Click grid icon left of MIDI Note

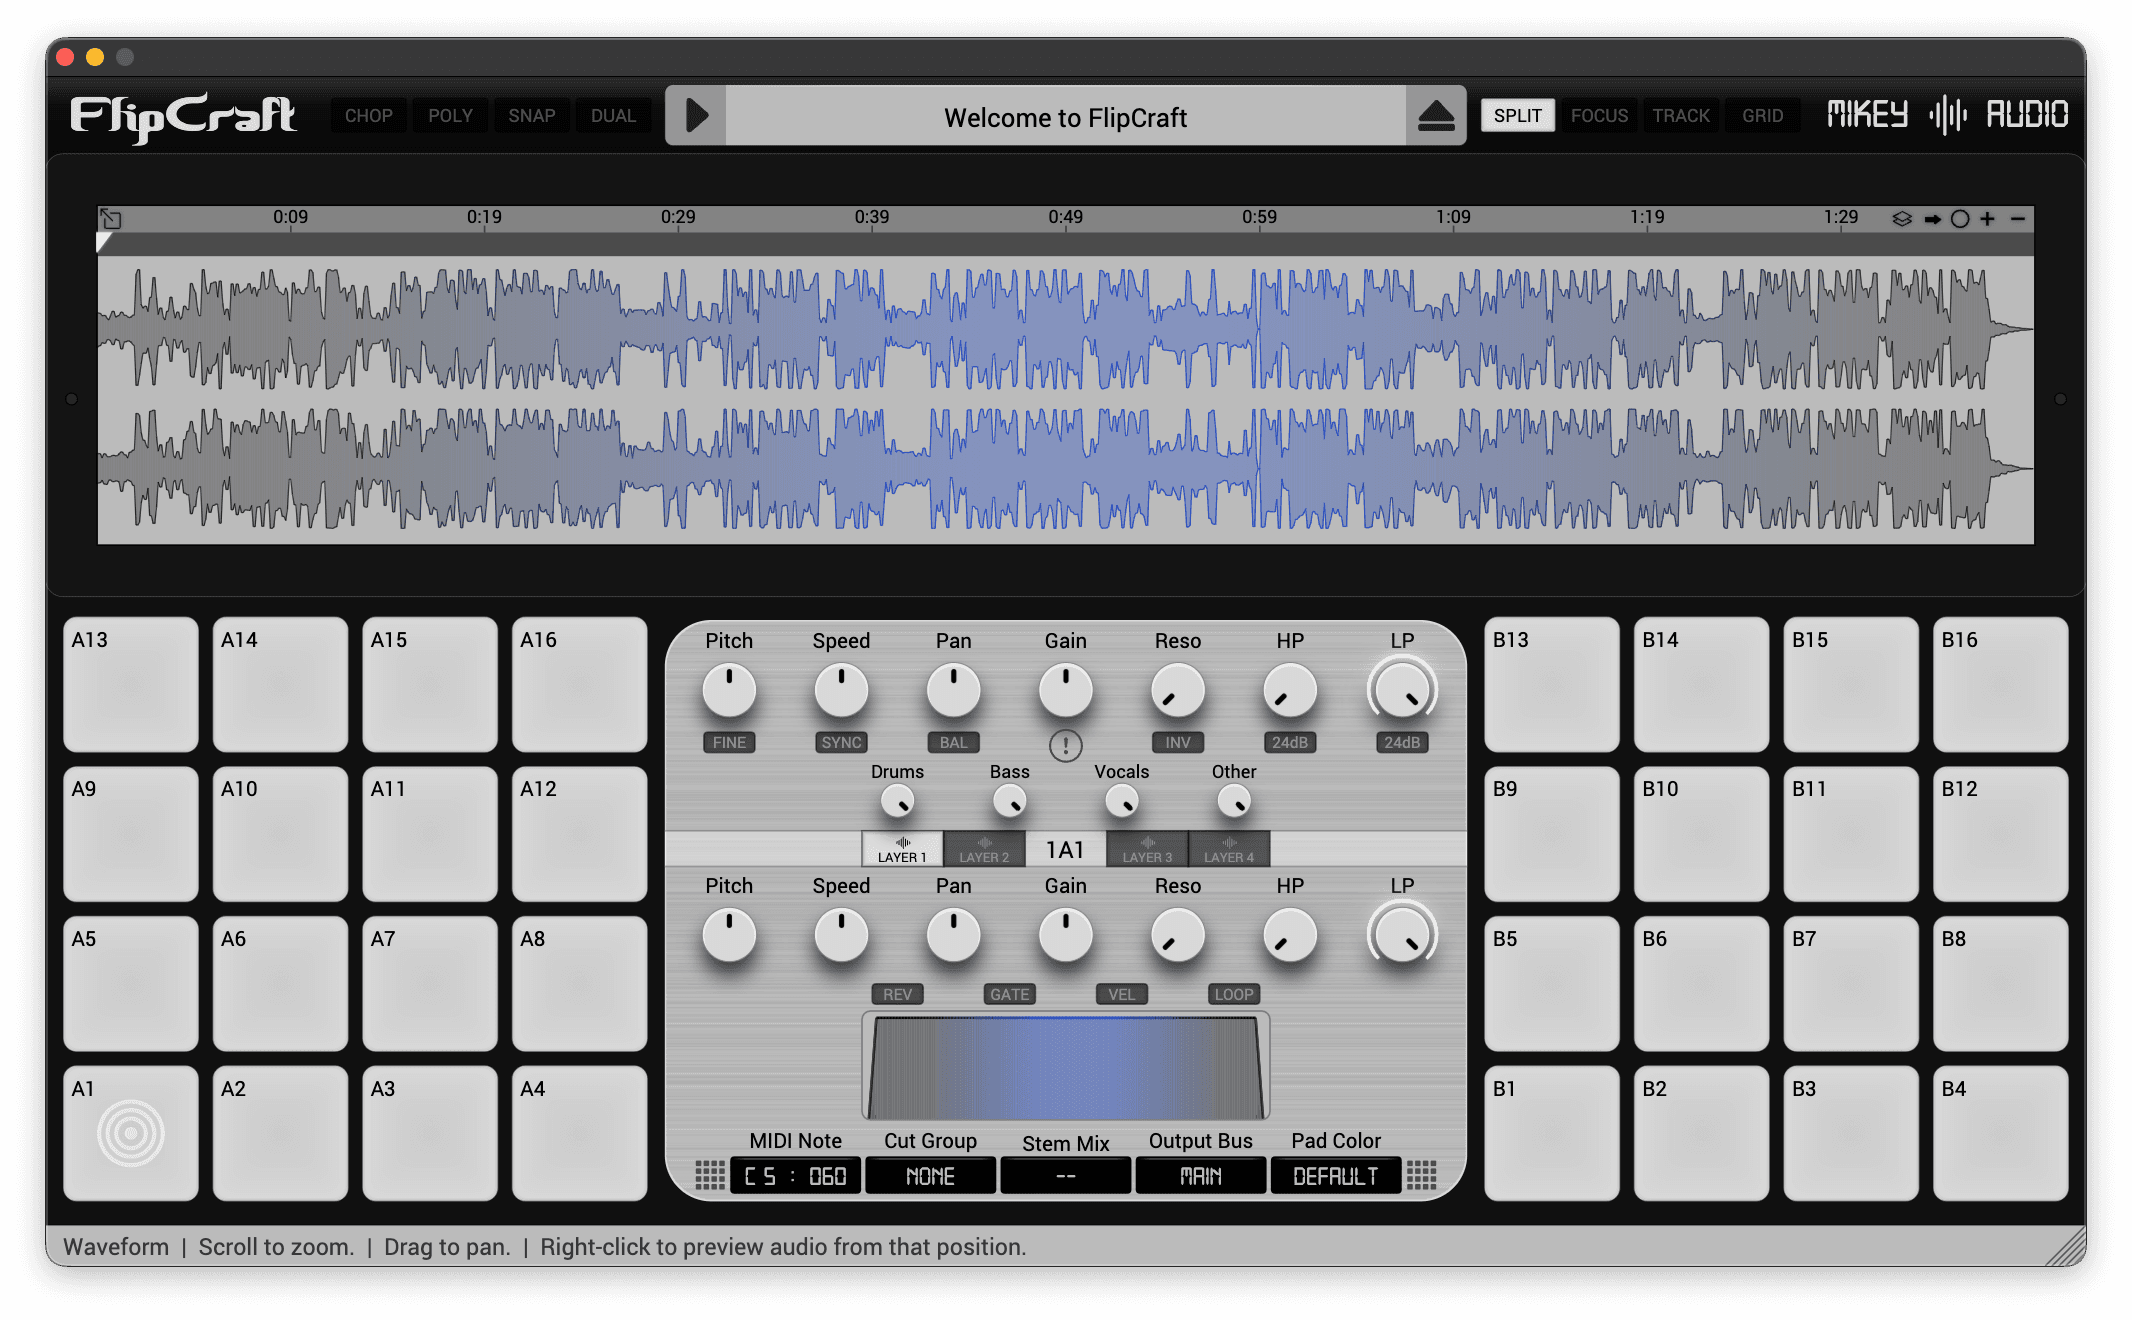point(709,1175)
